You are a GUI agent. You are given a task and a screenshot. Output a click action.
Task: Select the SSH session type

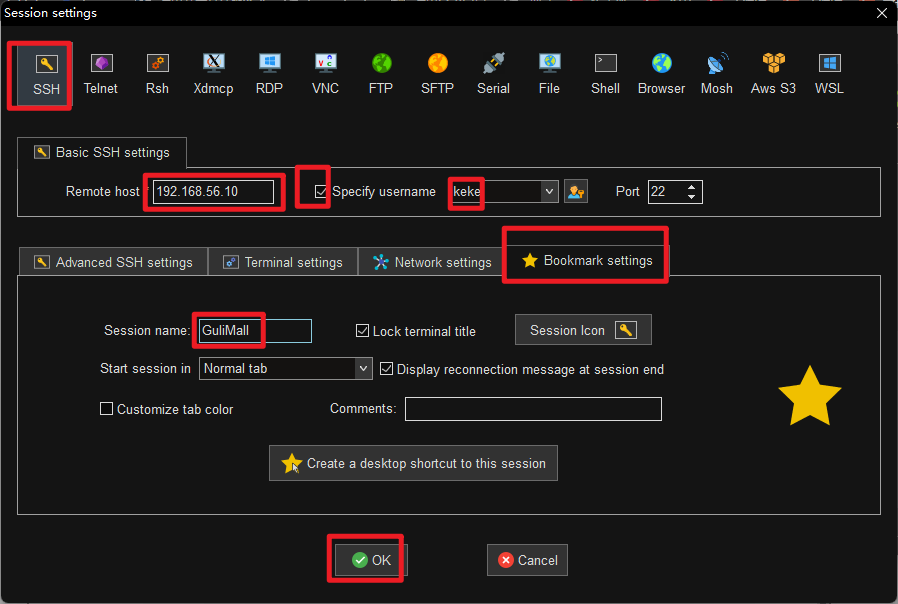tap(46, 75)
